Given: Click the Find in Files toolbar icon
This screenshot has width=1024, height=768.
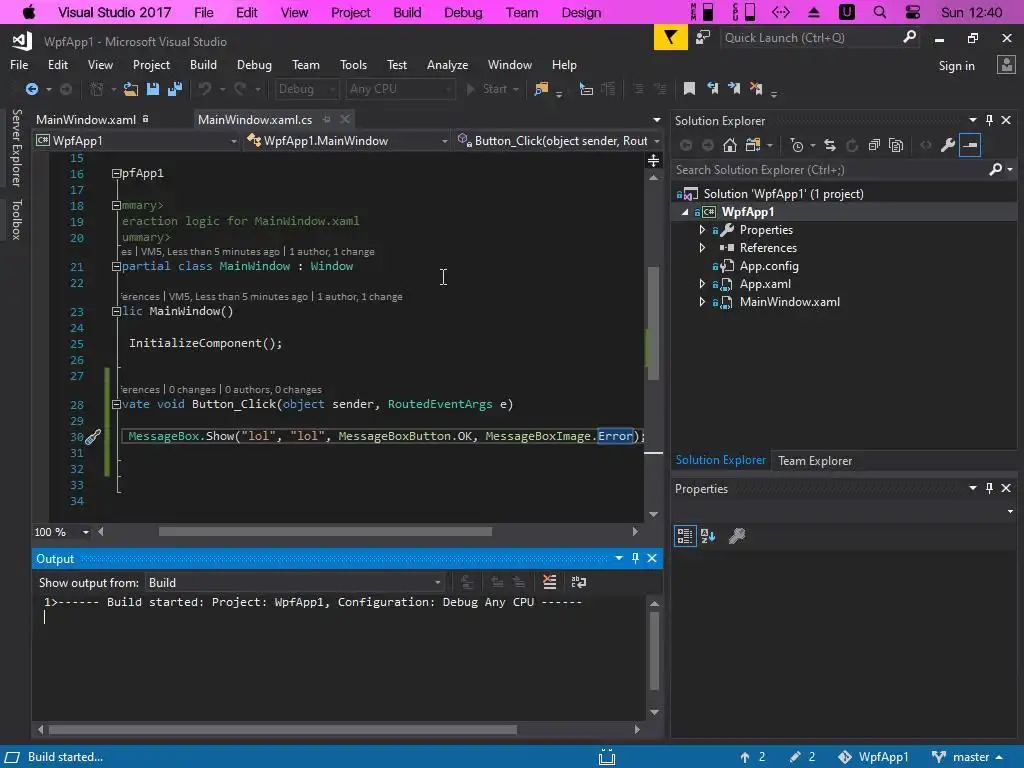Looking at the screenshot, I should coord(541,89).
